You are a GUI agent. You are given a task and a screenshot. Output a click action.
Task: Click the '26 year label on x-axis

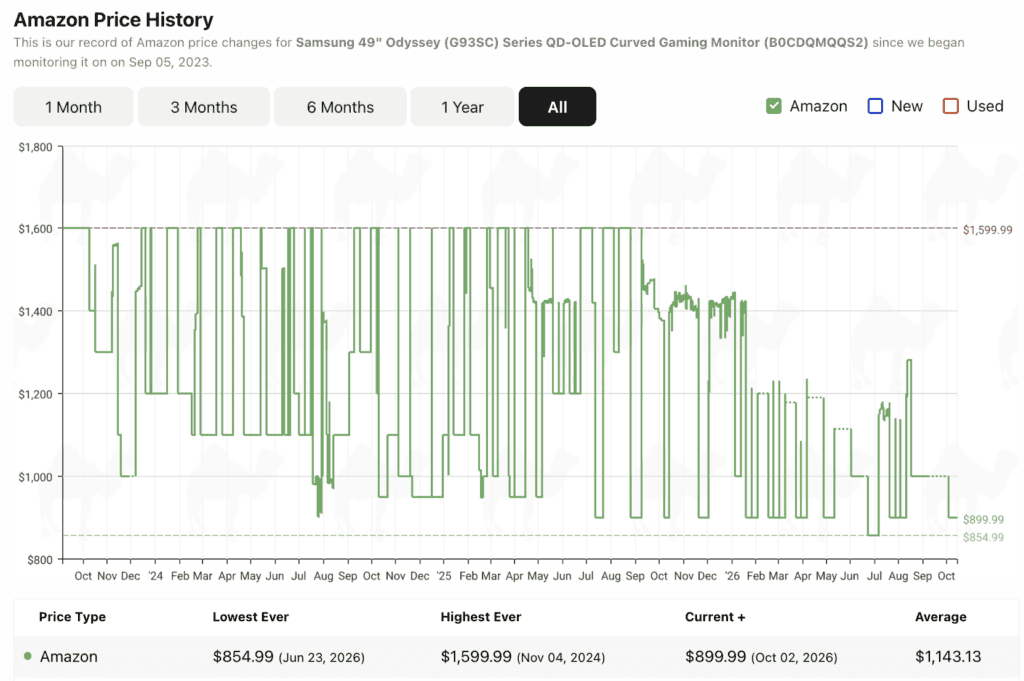point(732,576)
